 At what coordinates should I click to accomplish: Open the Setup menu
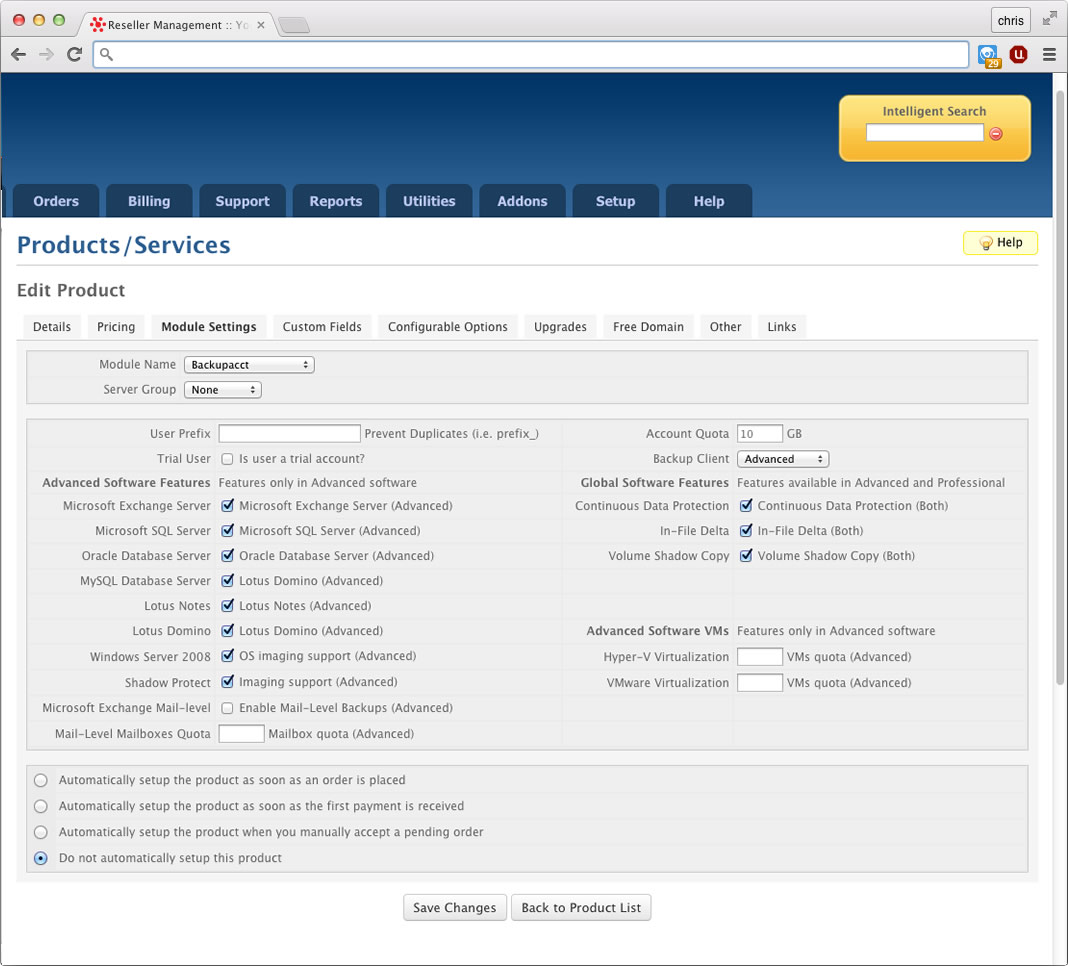616,201
